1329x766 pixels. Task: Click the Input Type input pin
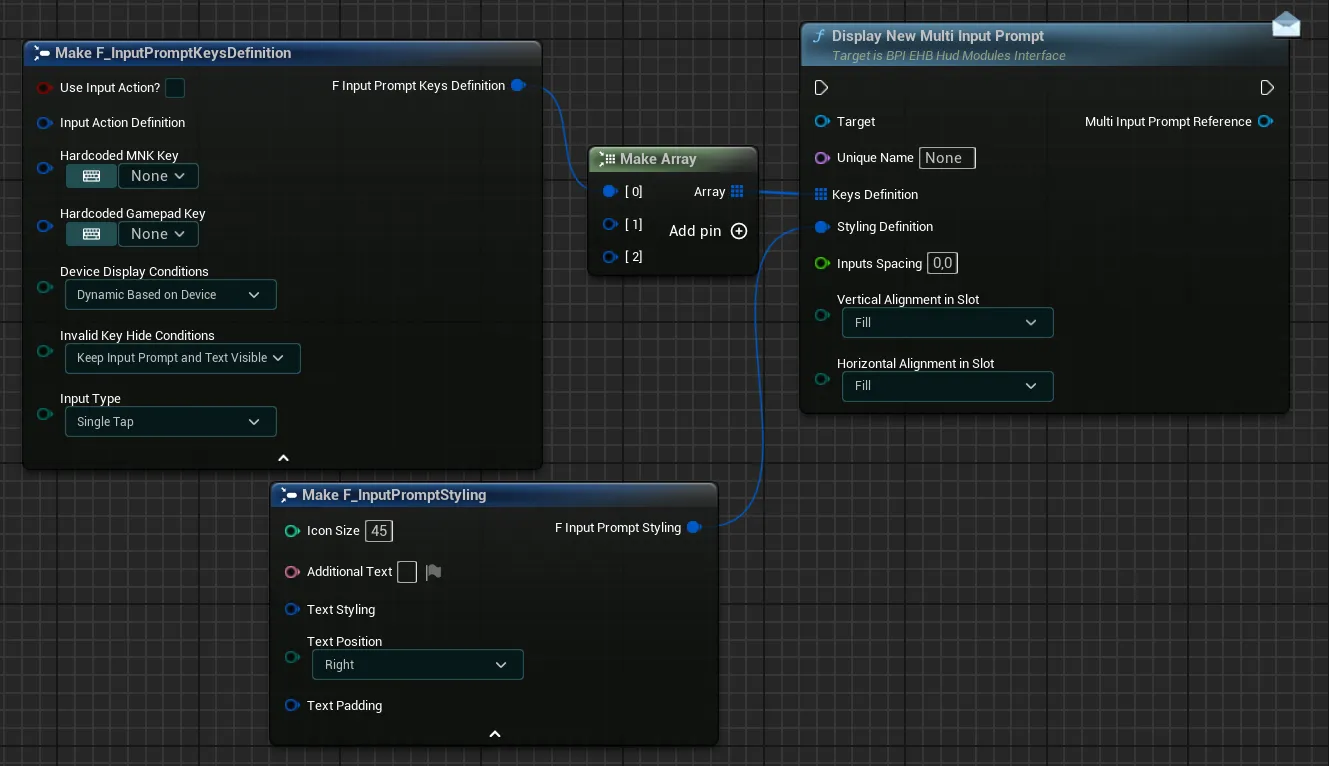coord(44,414)
